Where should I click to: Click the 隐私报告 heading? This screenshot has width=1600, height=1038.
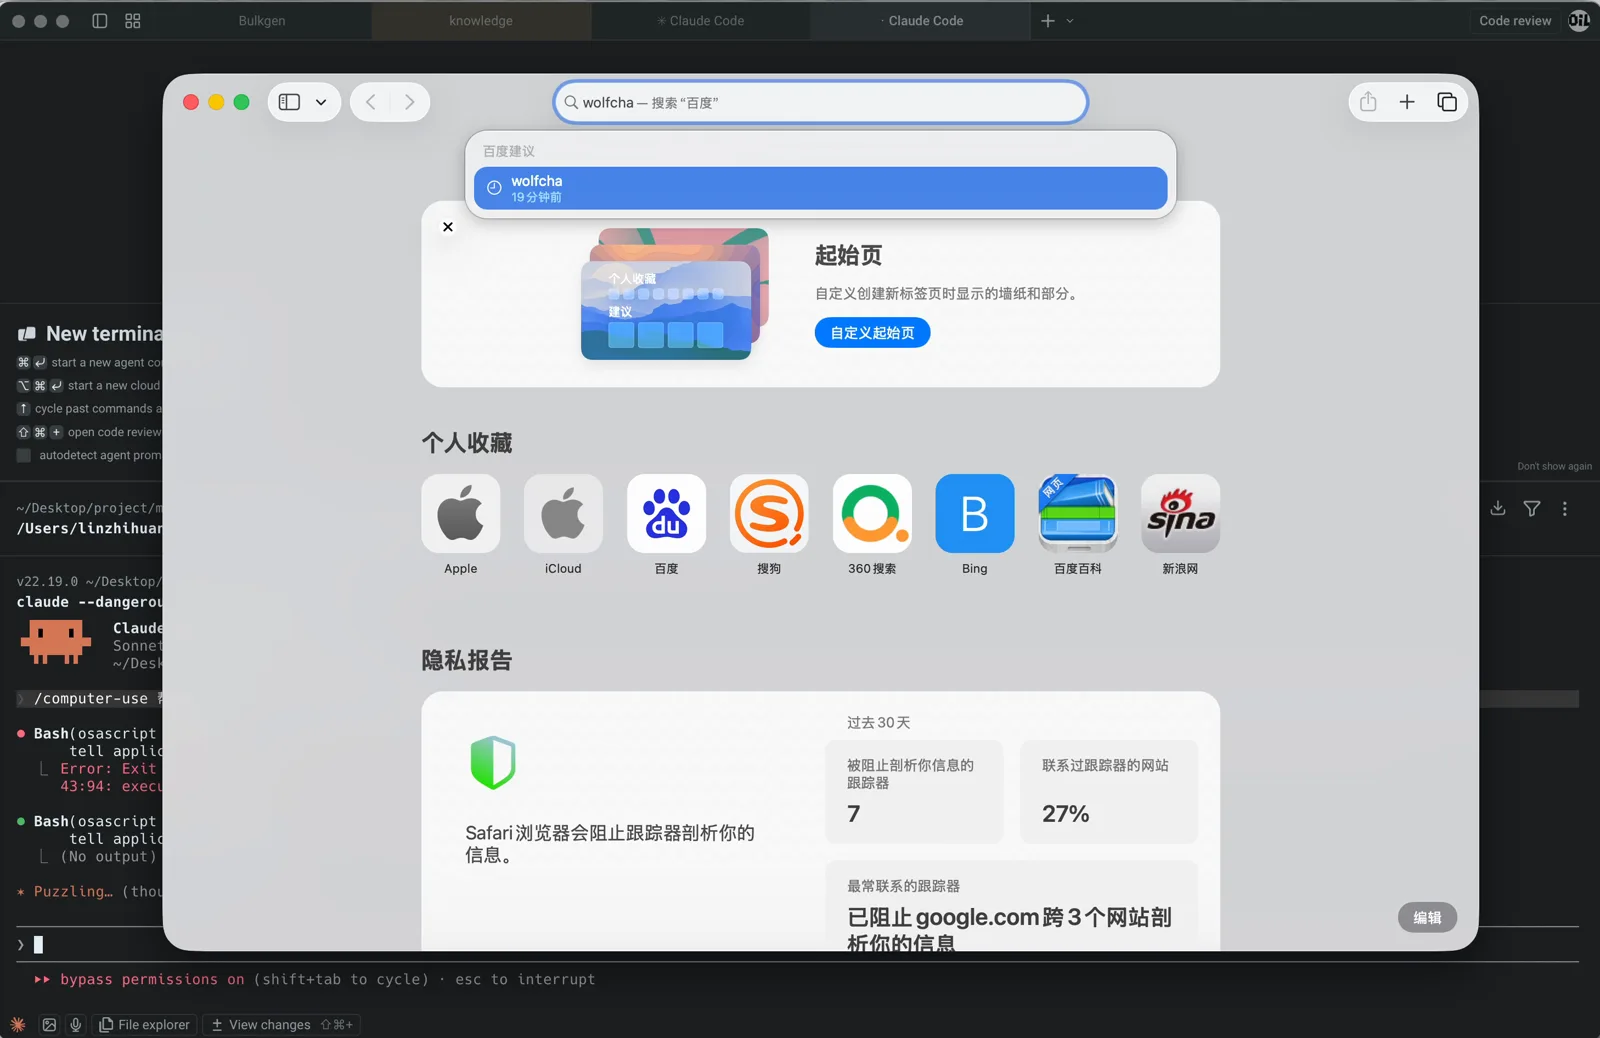click(x=467, y=660)
